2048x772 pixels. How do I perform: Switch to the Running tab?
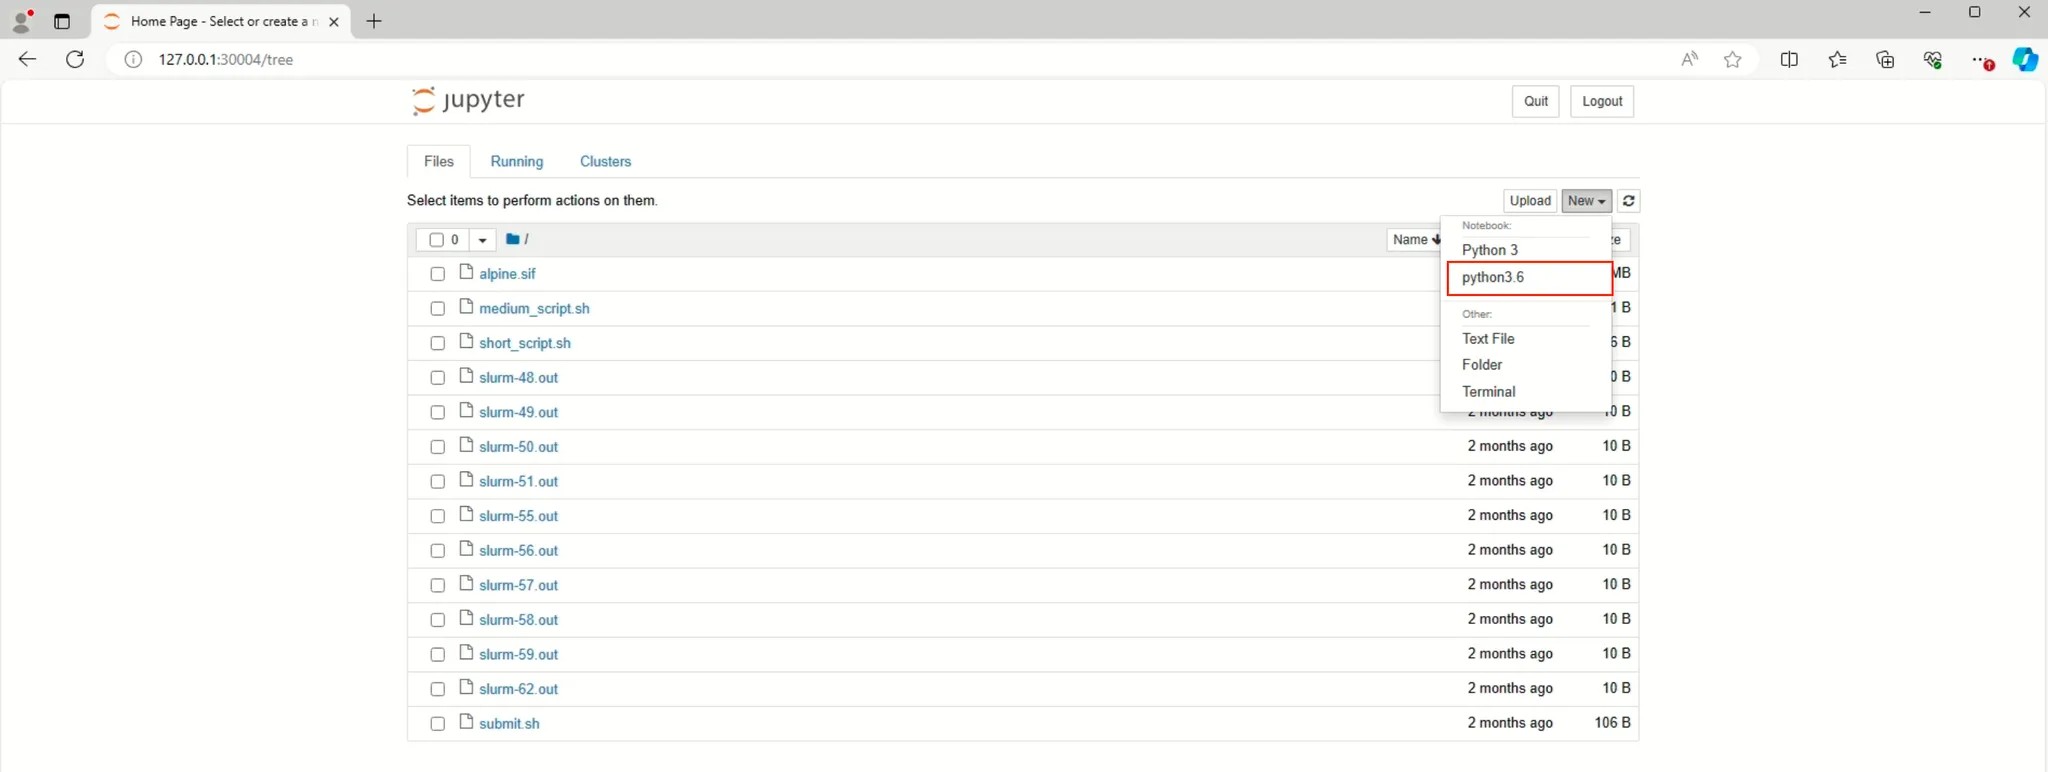coord(516,161)
